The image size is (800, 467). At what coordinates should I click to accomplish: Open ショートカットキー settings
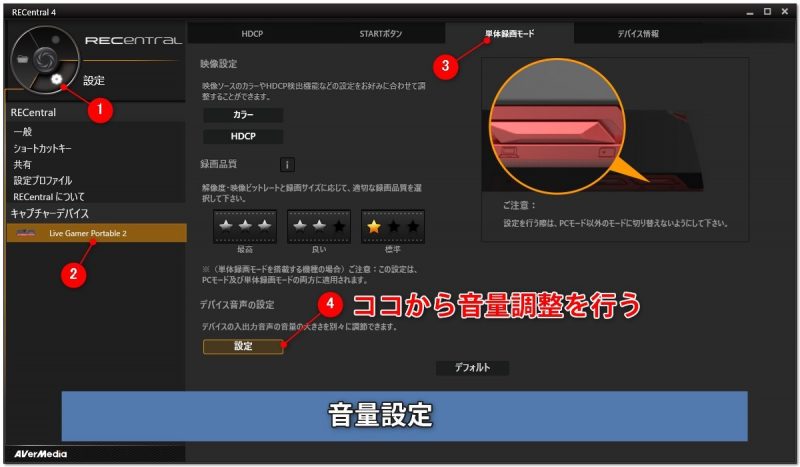pyautogui.click(x=42, y=148)
